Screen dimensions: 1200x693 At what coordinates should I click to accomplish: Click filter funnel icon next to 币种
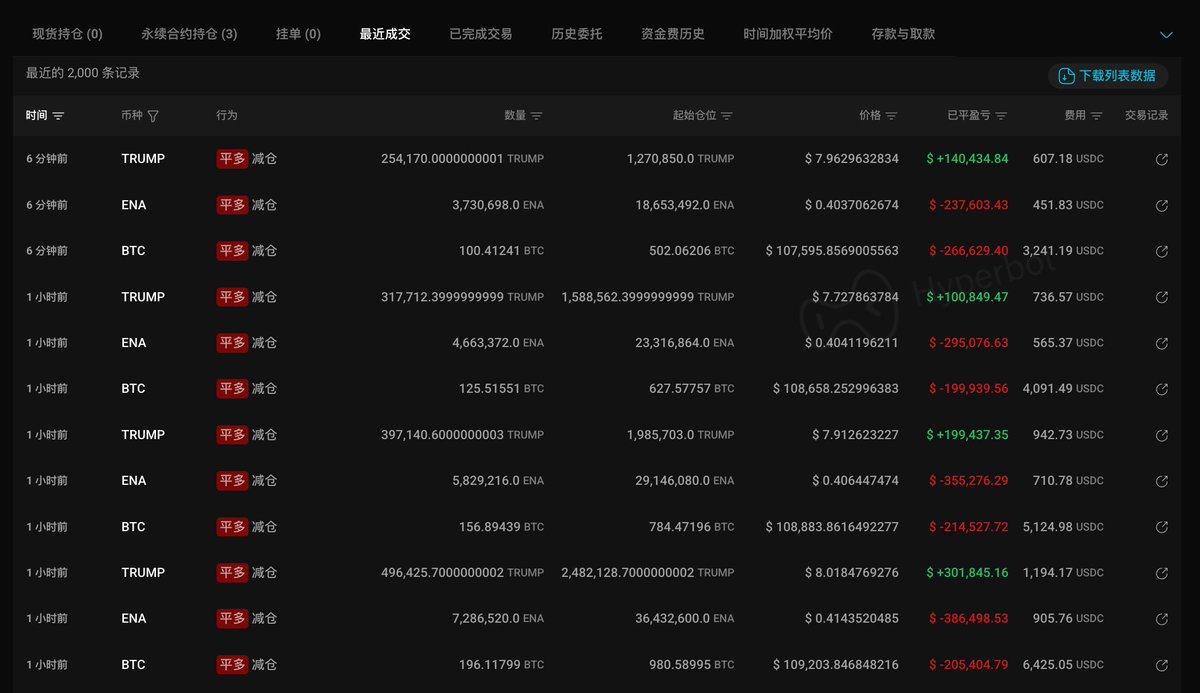click(153, 116)
